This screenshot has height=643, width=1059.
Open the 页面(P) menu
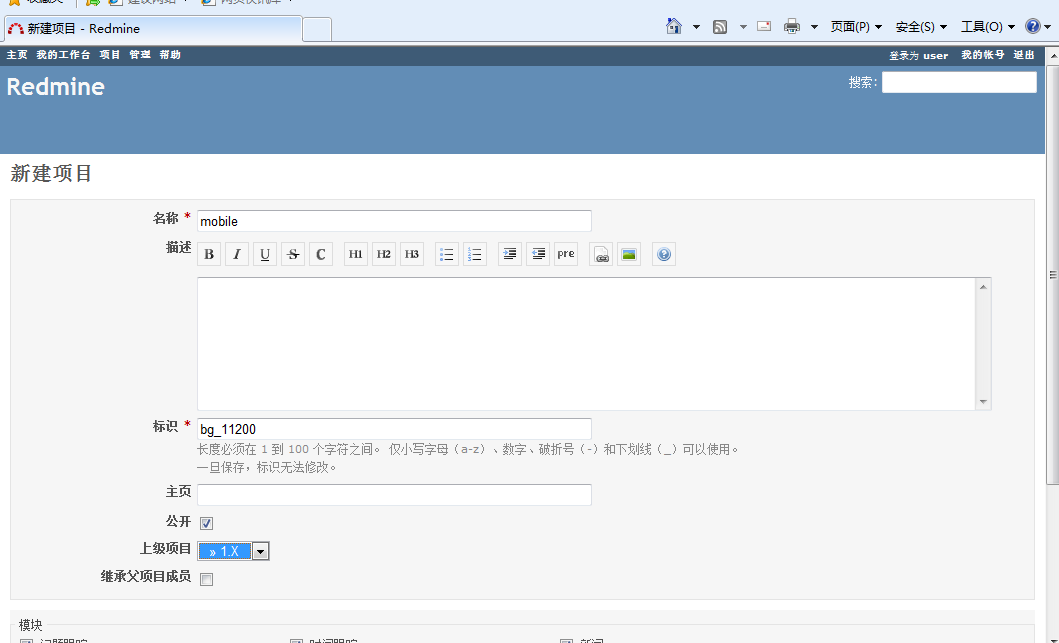pos(856,27)
